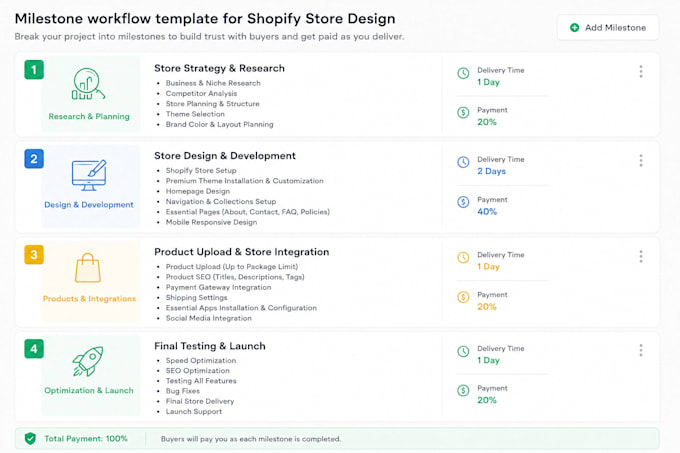Open options menu for Store Strategy & Research

pyautogui.click(x=641, y=72)
